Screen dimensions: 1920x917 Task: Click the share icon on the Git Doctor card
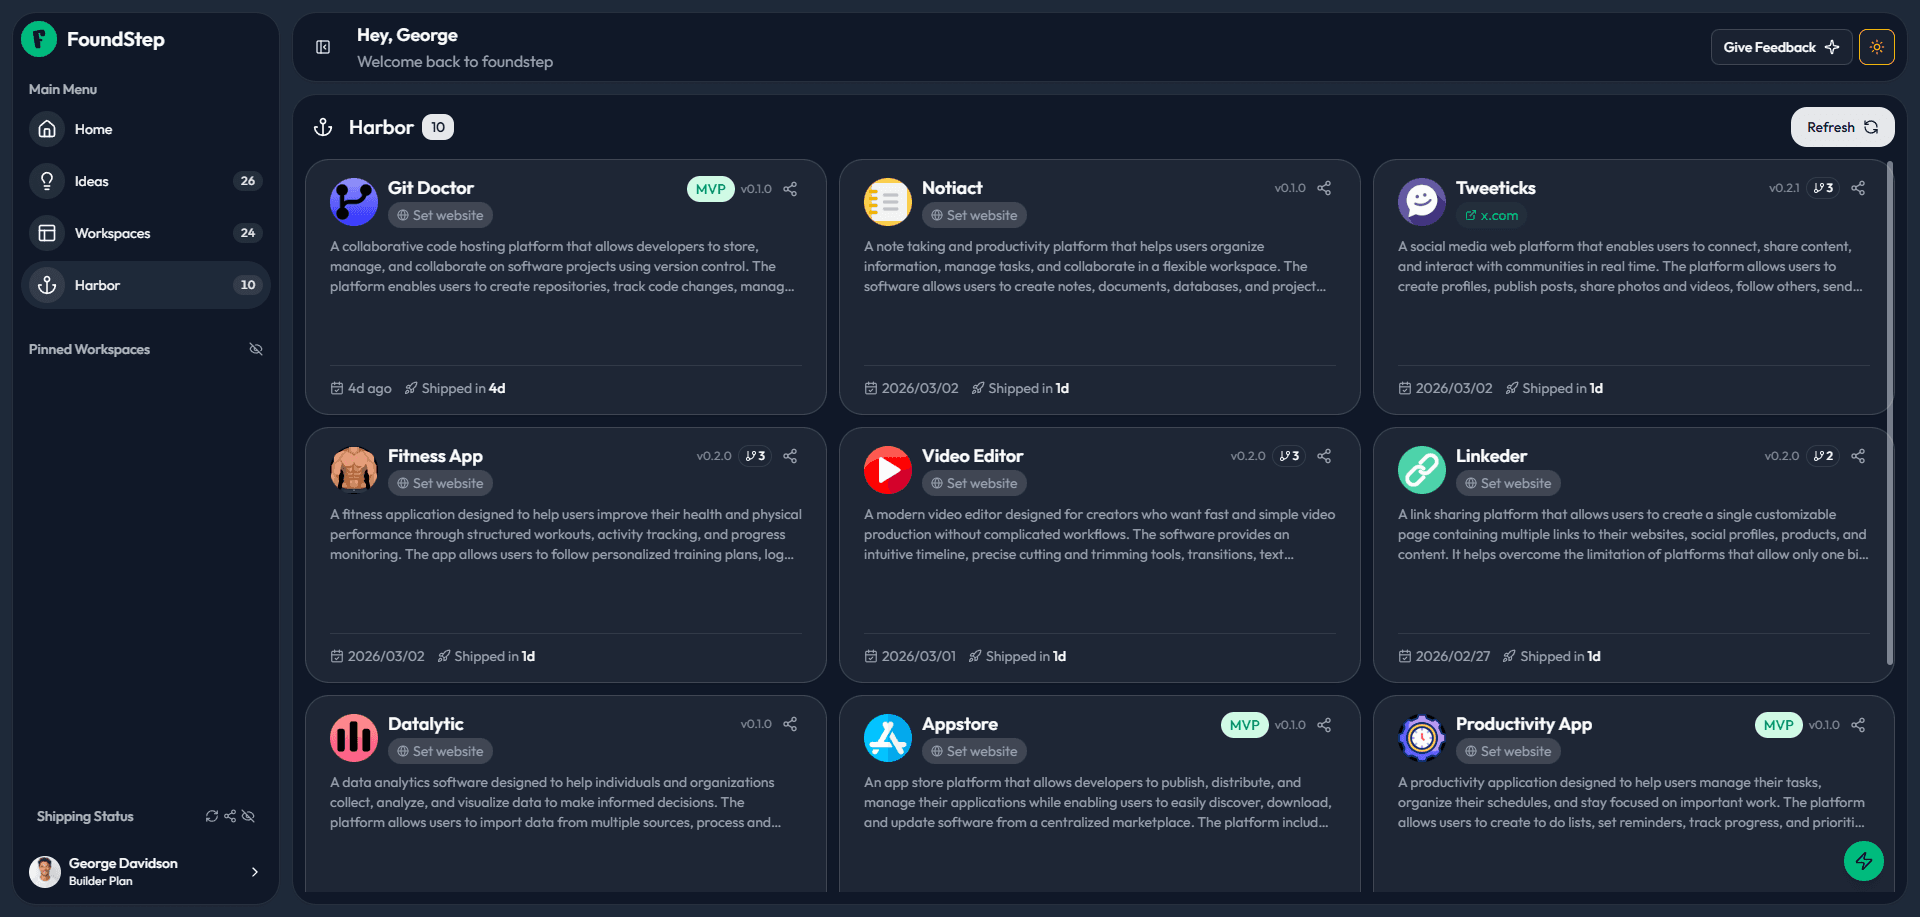pyautogui.click(x=789, y=188)
